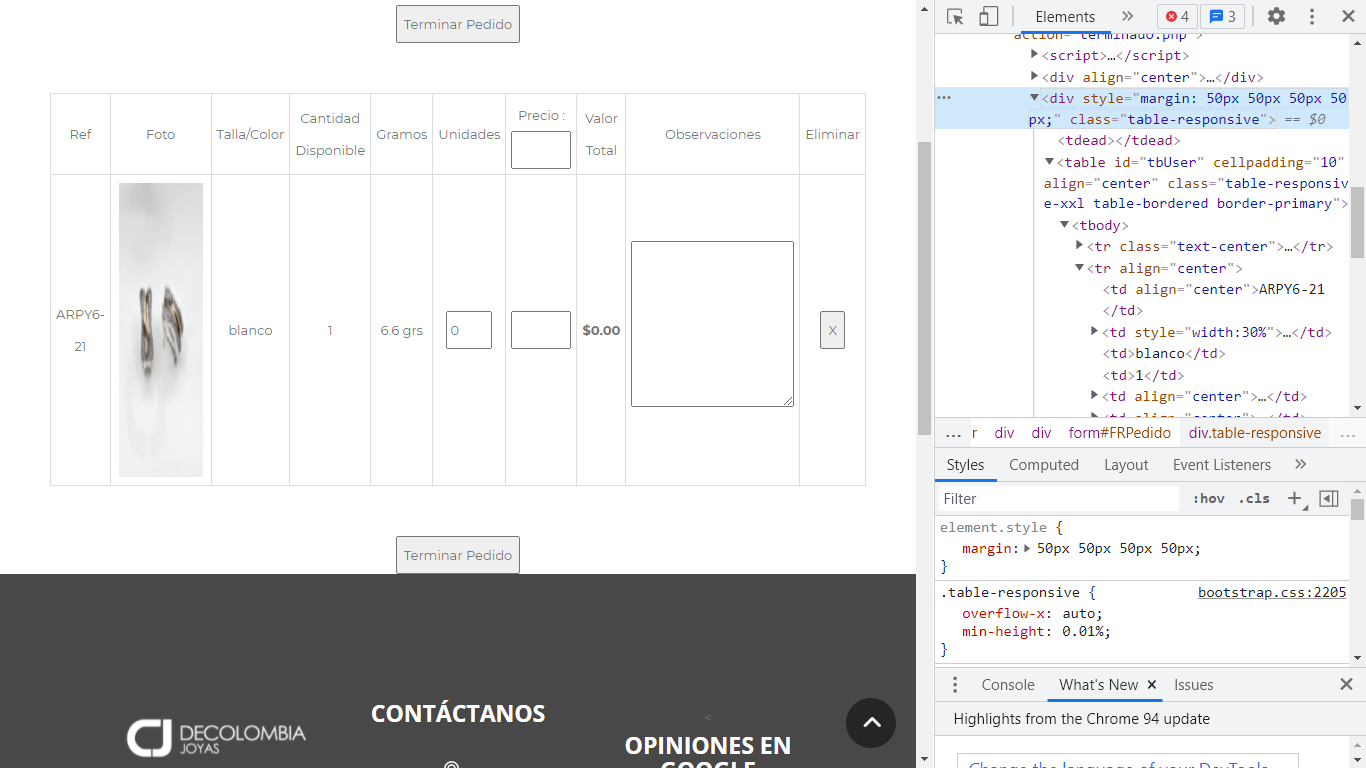This screenshot has height=768, width=1366.
Task: Switch to the Styles tab
Action: click(x=965, y=464)
